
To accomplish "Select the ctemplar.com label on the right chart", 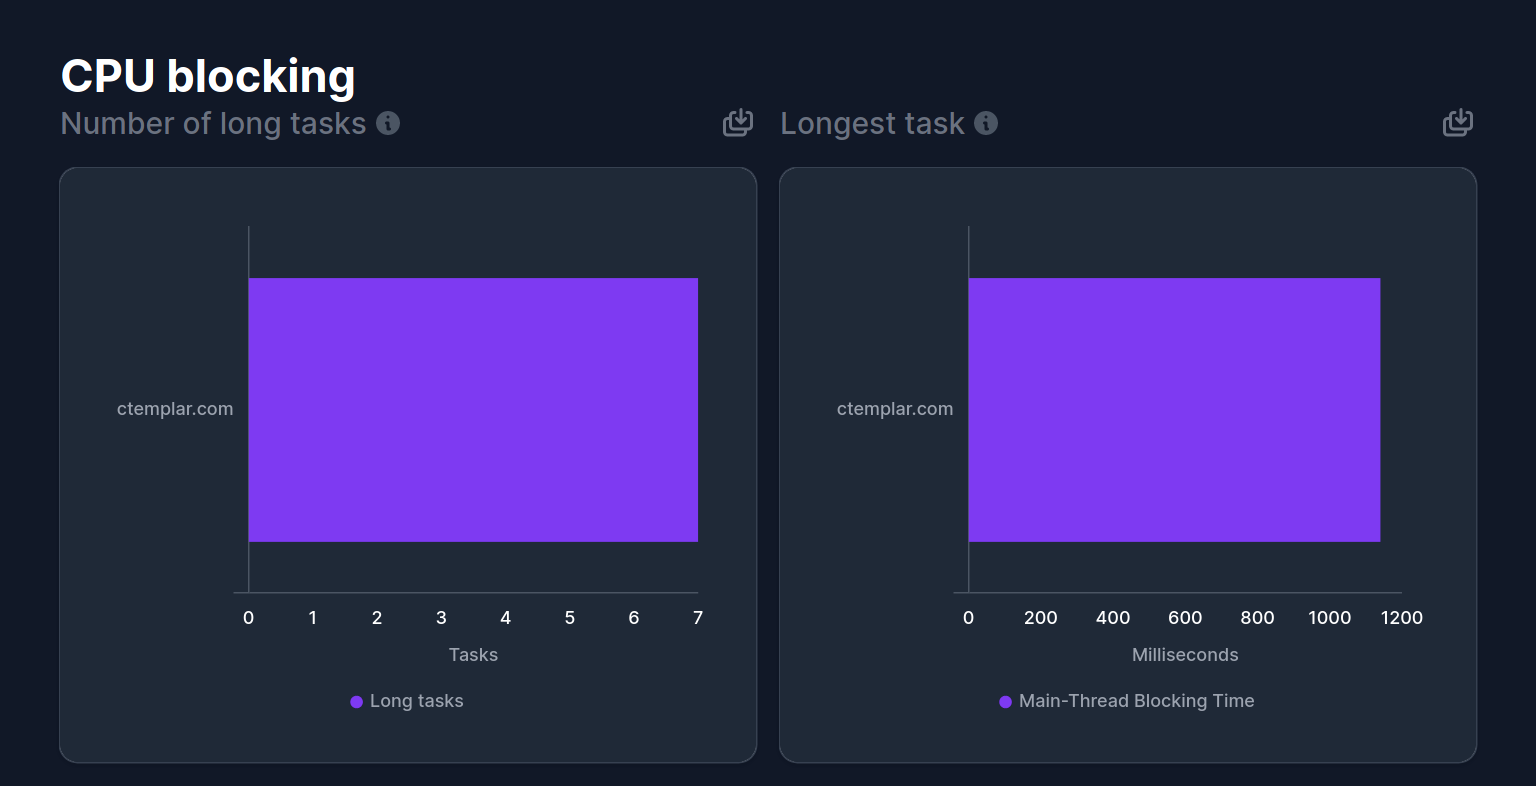I will click(895, 408).
